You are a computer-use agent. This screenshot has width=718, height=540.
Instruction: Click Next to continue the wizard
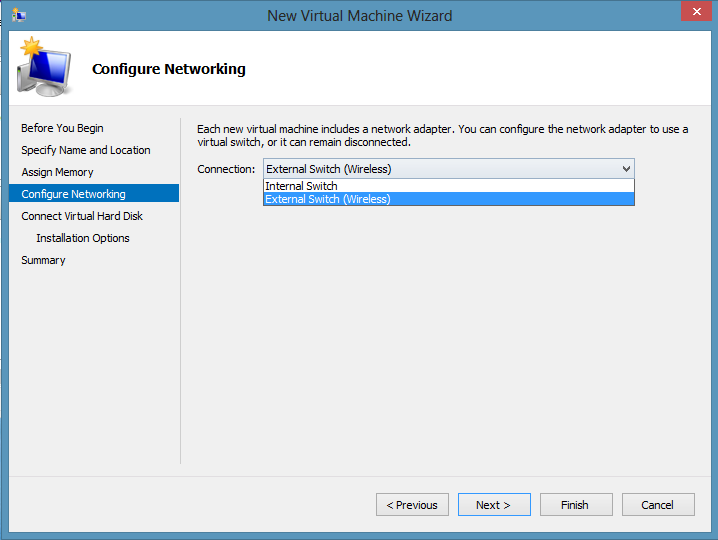point(494,505)
